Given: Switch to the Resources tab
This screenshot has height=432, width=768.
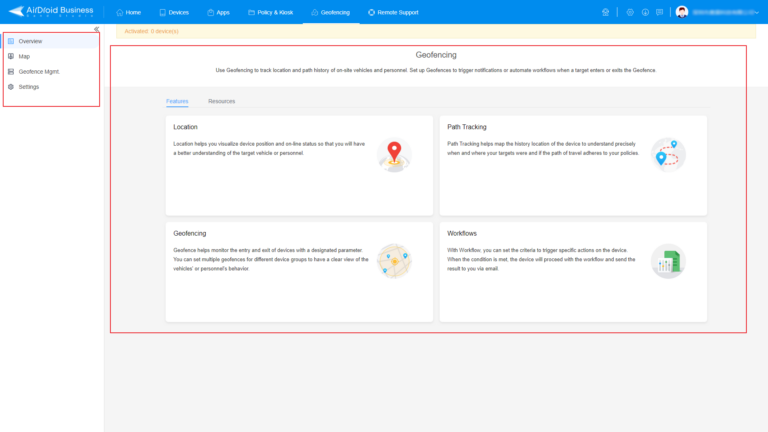Looking at the screenshot, I should (x=221, y=102).
